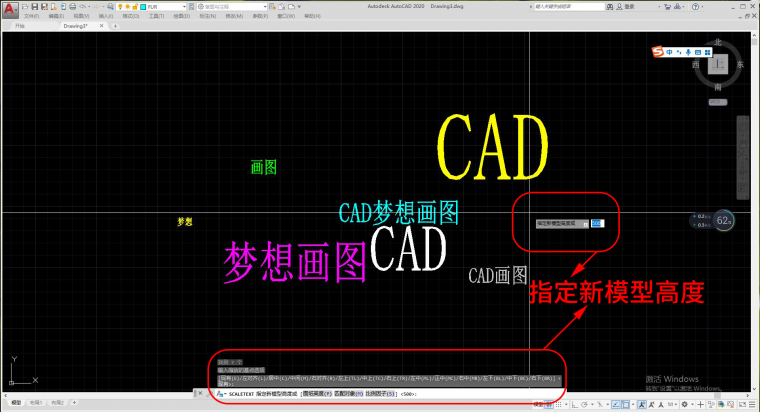Click the Undo arrow icon
Image resolution: width=760 pixels, height=412 pixels.
79,6
